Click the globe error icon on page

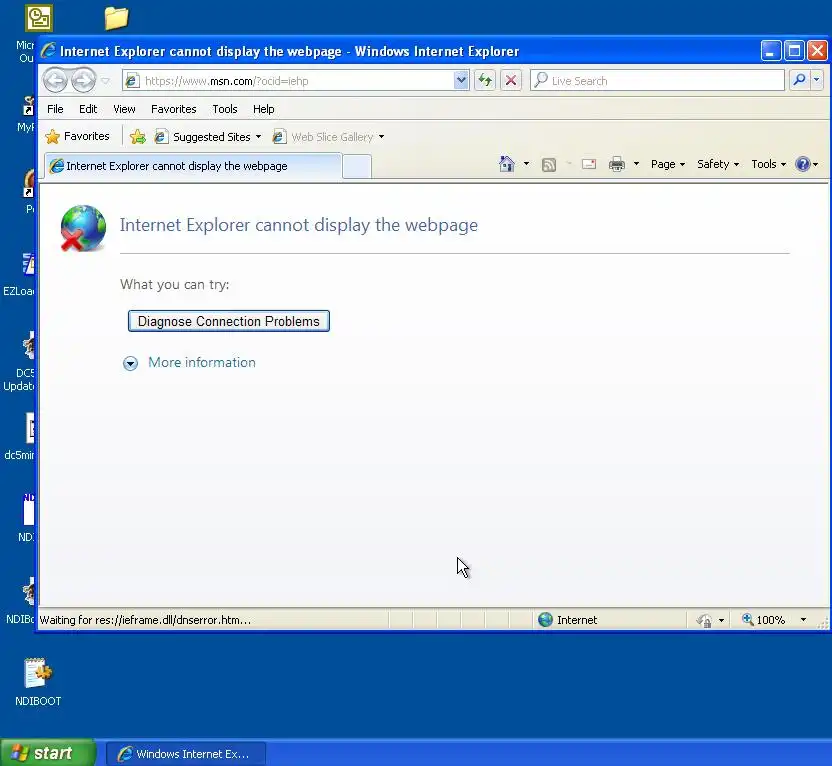click(83, 228)
